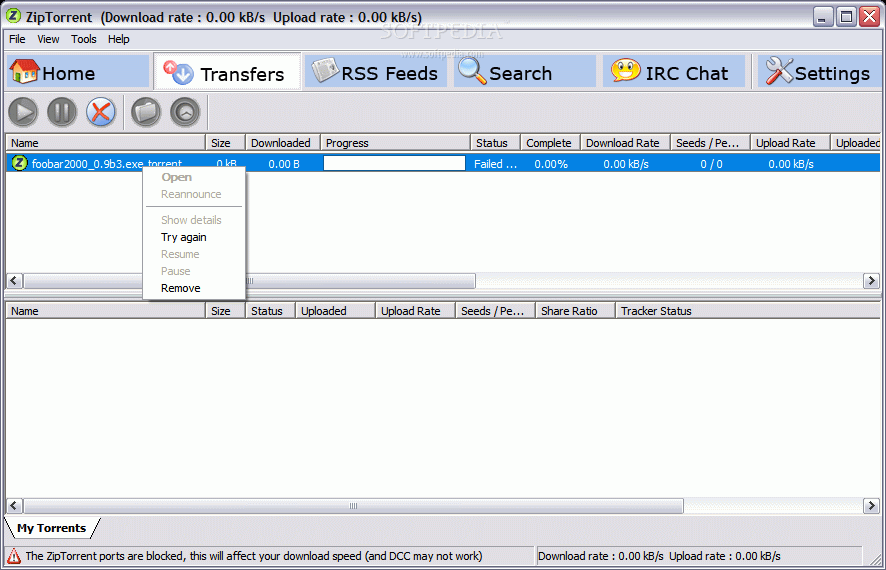Image resolution: width=886 pixels, height=570 pixels.
Task: Sort by Tracker Status column header
Action: pyautogui.click(x=748, y=311)
